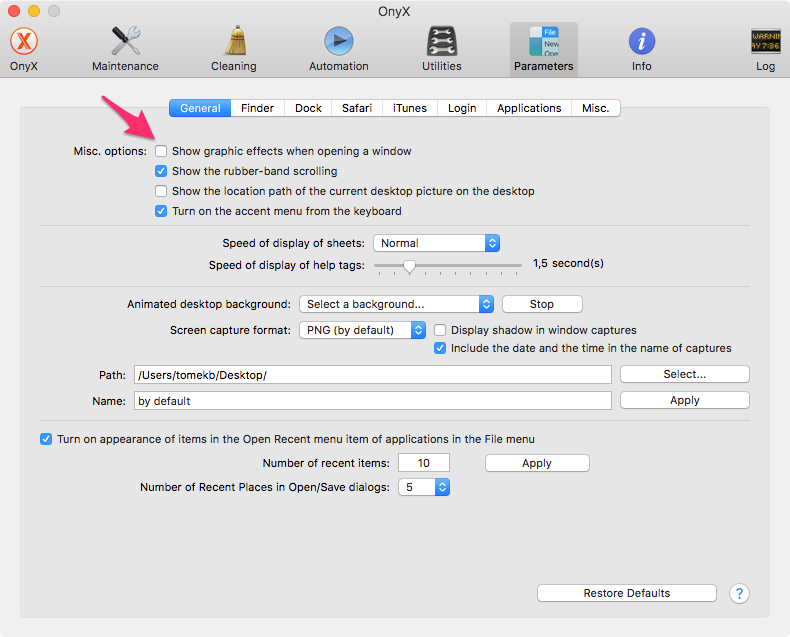This screenshot has width=790, height=637.
Task: Click the Number of recent items field
Action: tap(424, 463)
